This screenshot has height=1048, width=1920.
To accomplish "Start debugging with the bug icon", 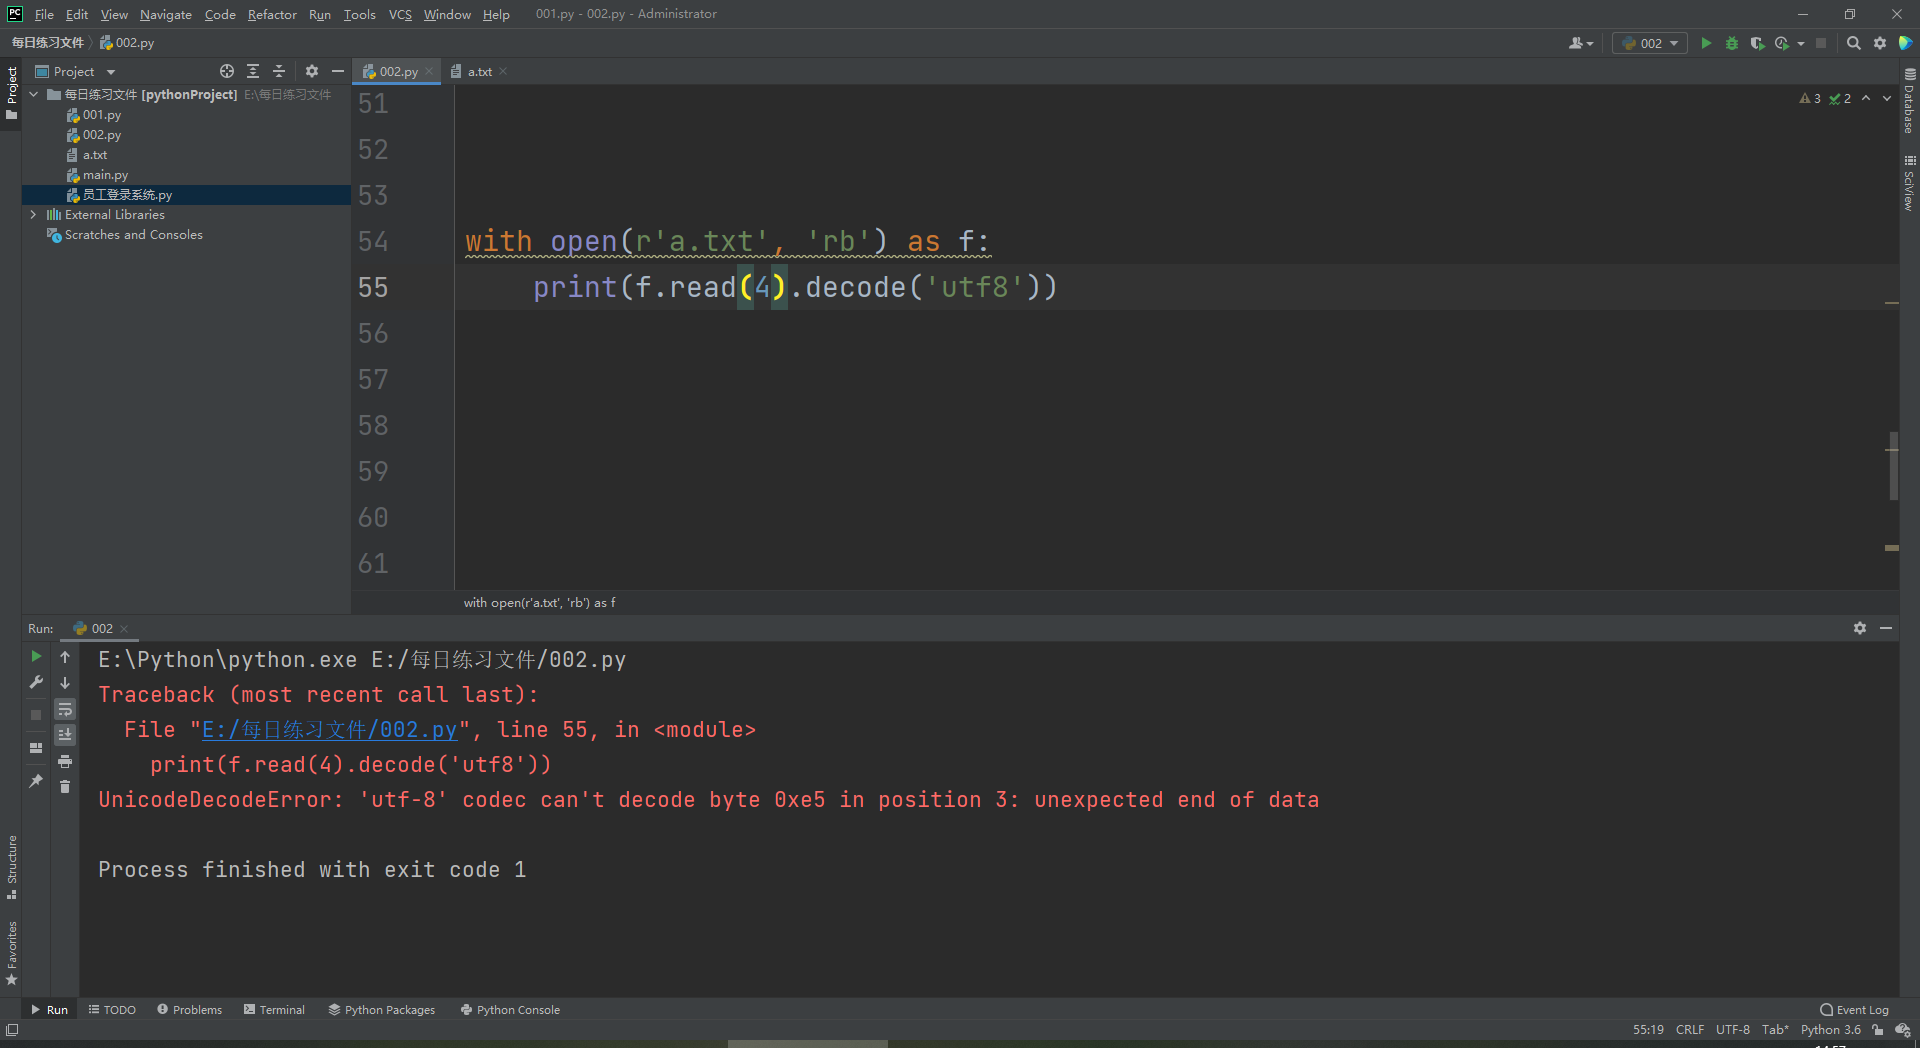I will click(1732, 43).
